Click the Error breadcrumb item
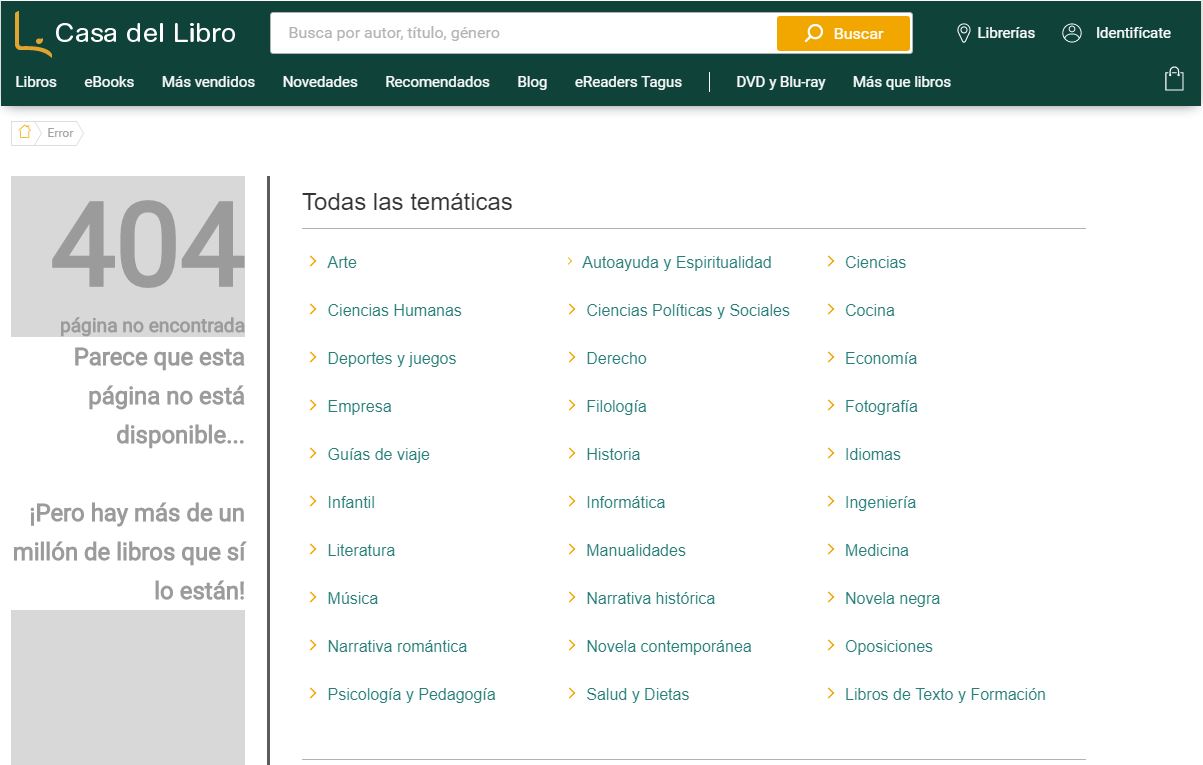 60,133
